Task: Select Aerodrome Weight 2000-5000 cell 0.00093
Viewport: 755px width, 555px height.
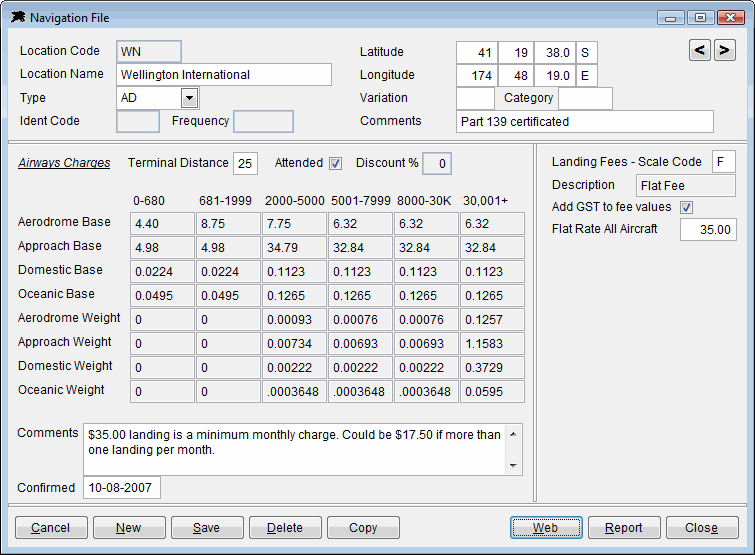Action: [x=294, y=320]
